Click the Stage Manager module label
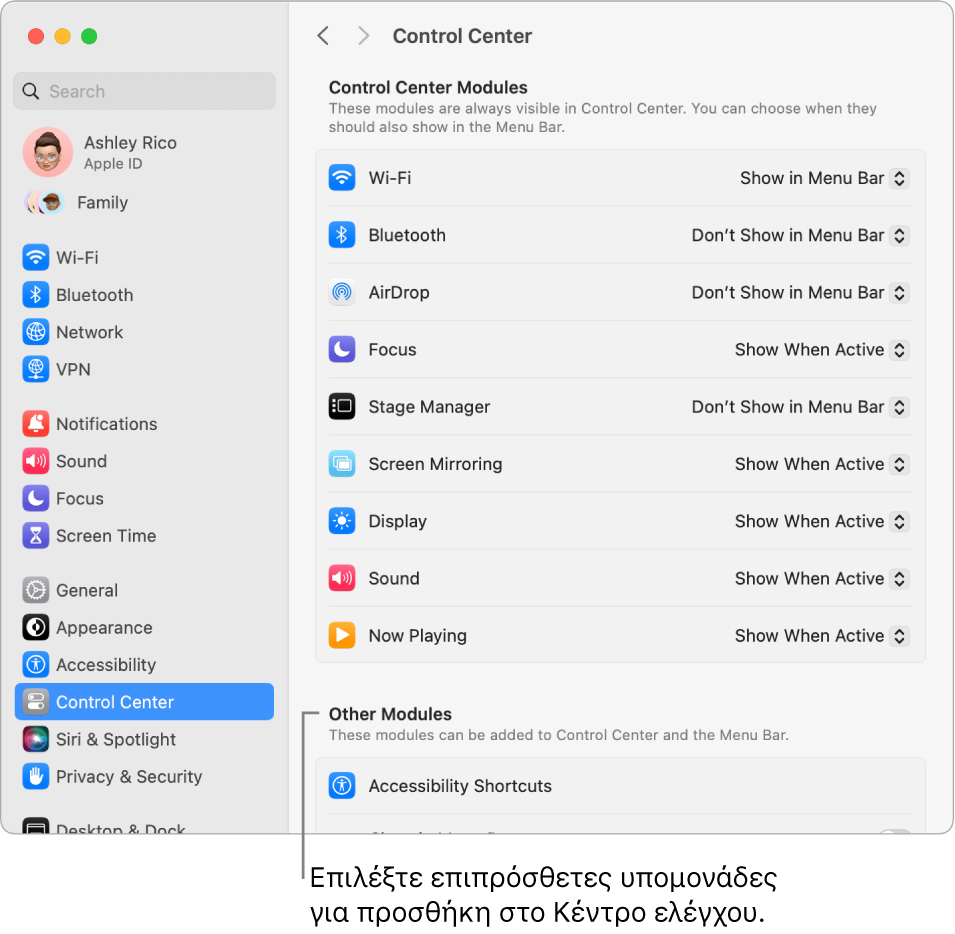This screenshot has width=955, height=934. pyautogui.click(x=429, y=407)
